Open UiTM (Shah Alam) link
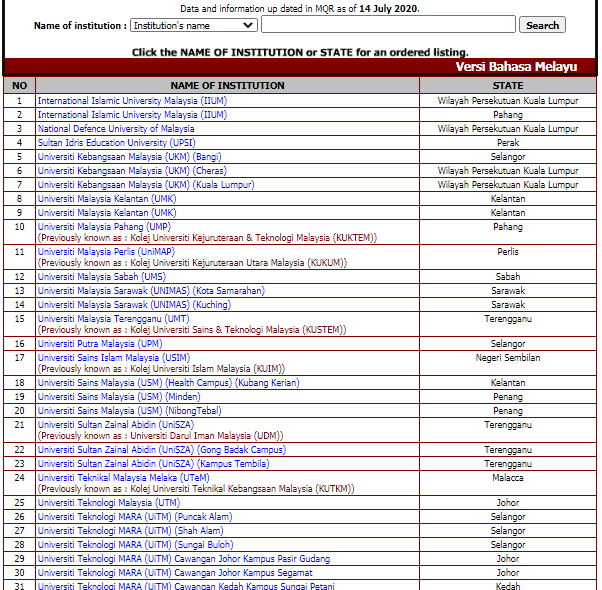Image resolution: width=602 pixels, height=590 pixels. 131,531
